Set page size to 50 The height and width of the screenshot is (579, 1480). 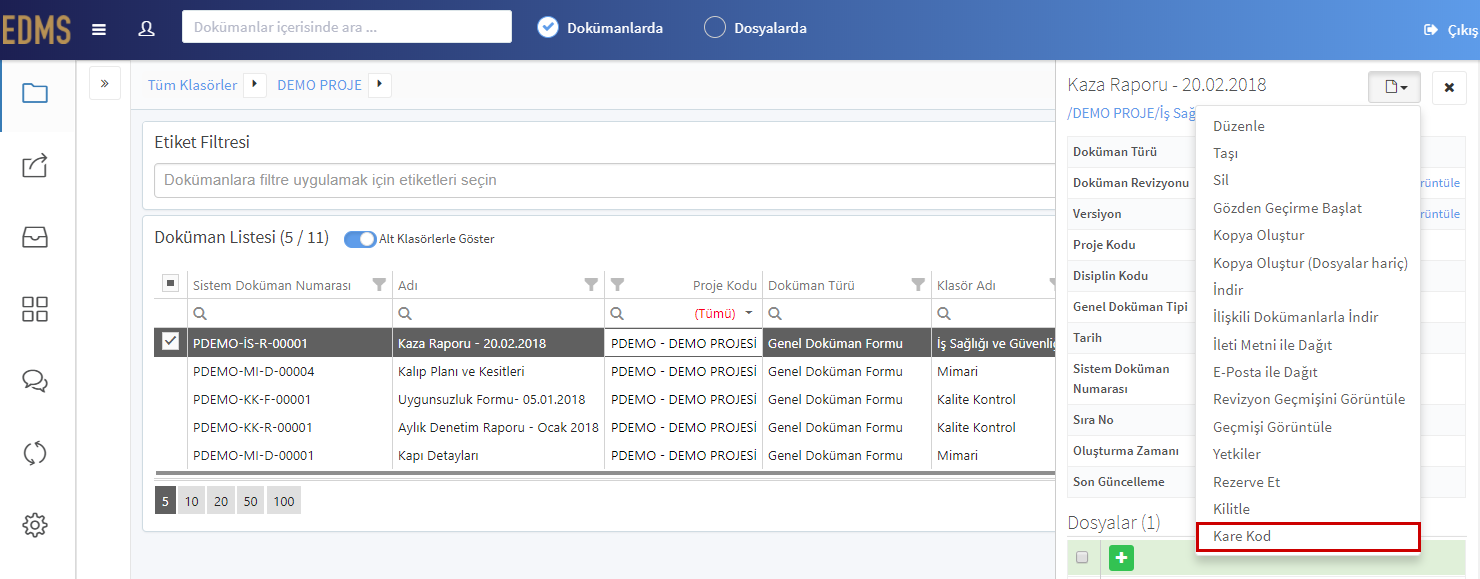pyautogui.click(x=250, y=501)
